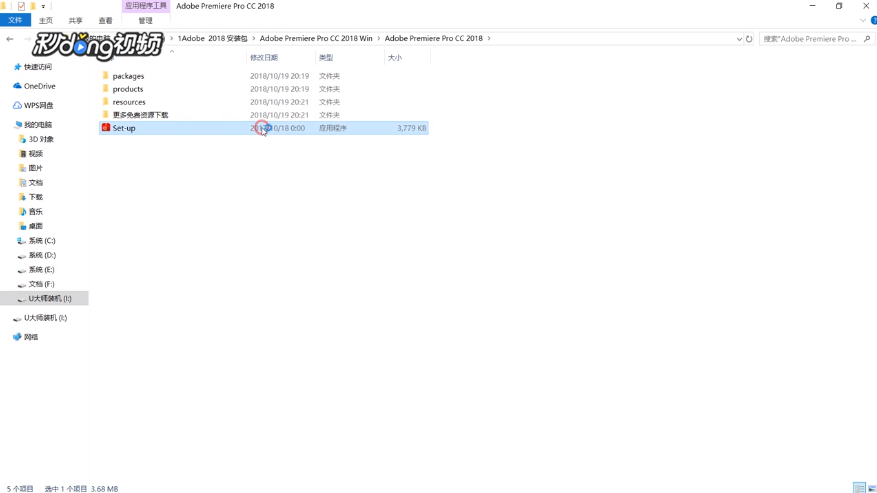The width and height of the screenshot is (877, 493).
Task: Switch to the 主页 ribbon tab
Action: pos(46,21)
